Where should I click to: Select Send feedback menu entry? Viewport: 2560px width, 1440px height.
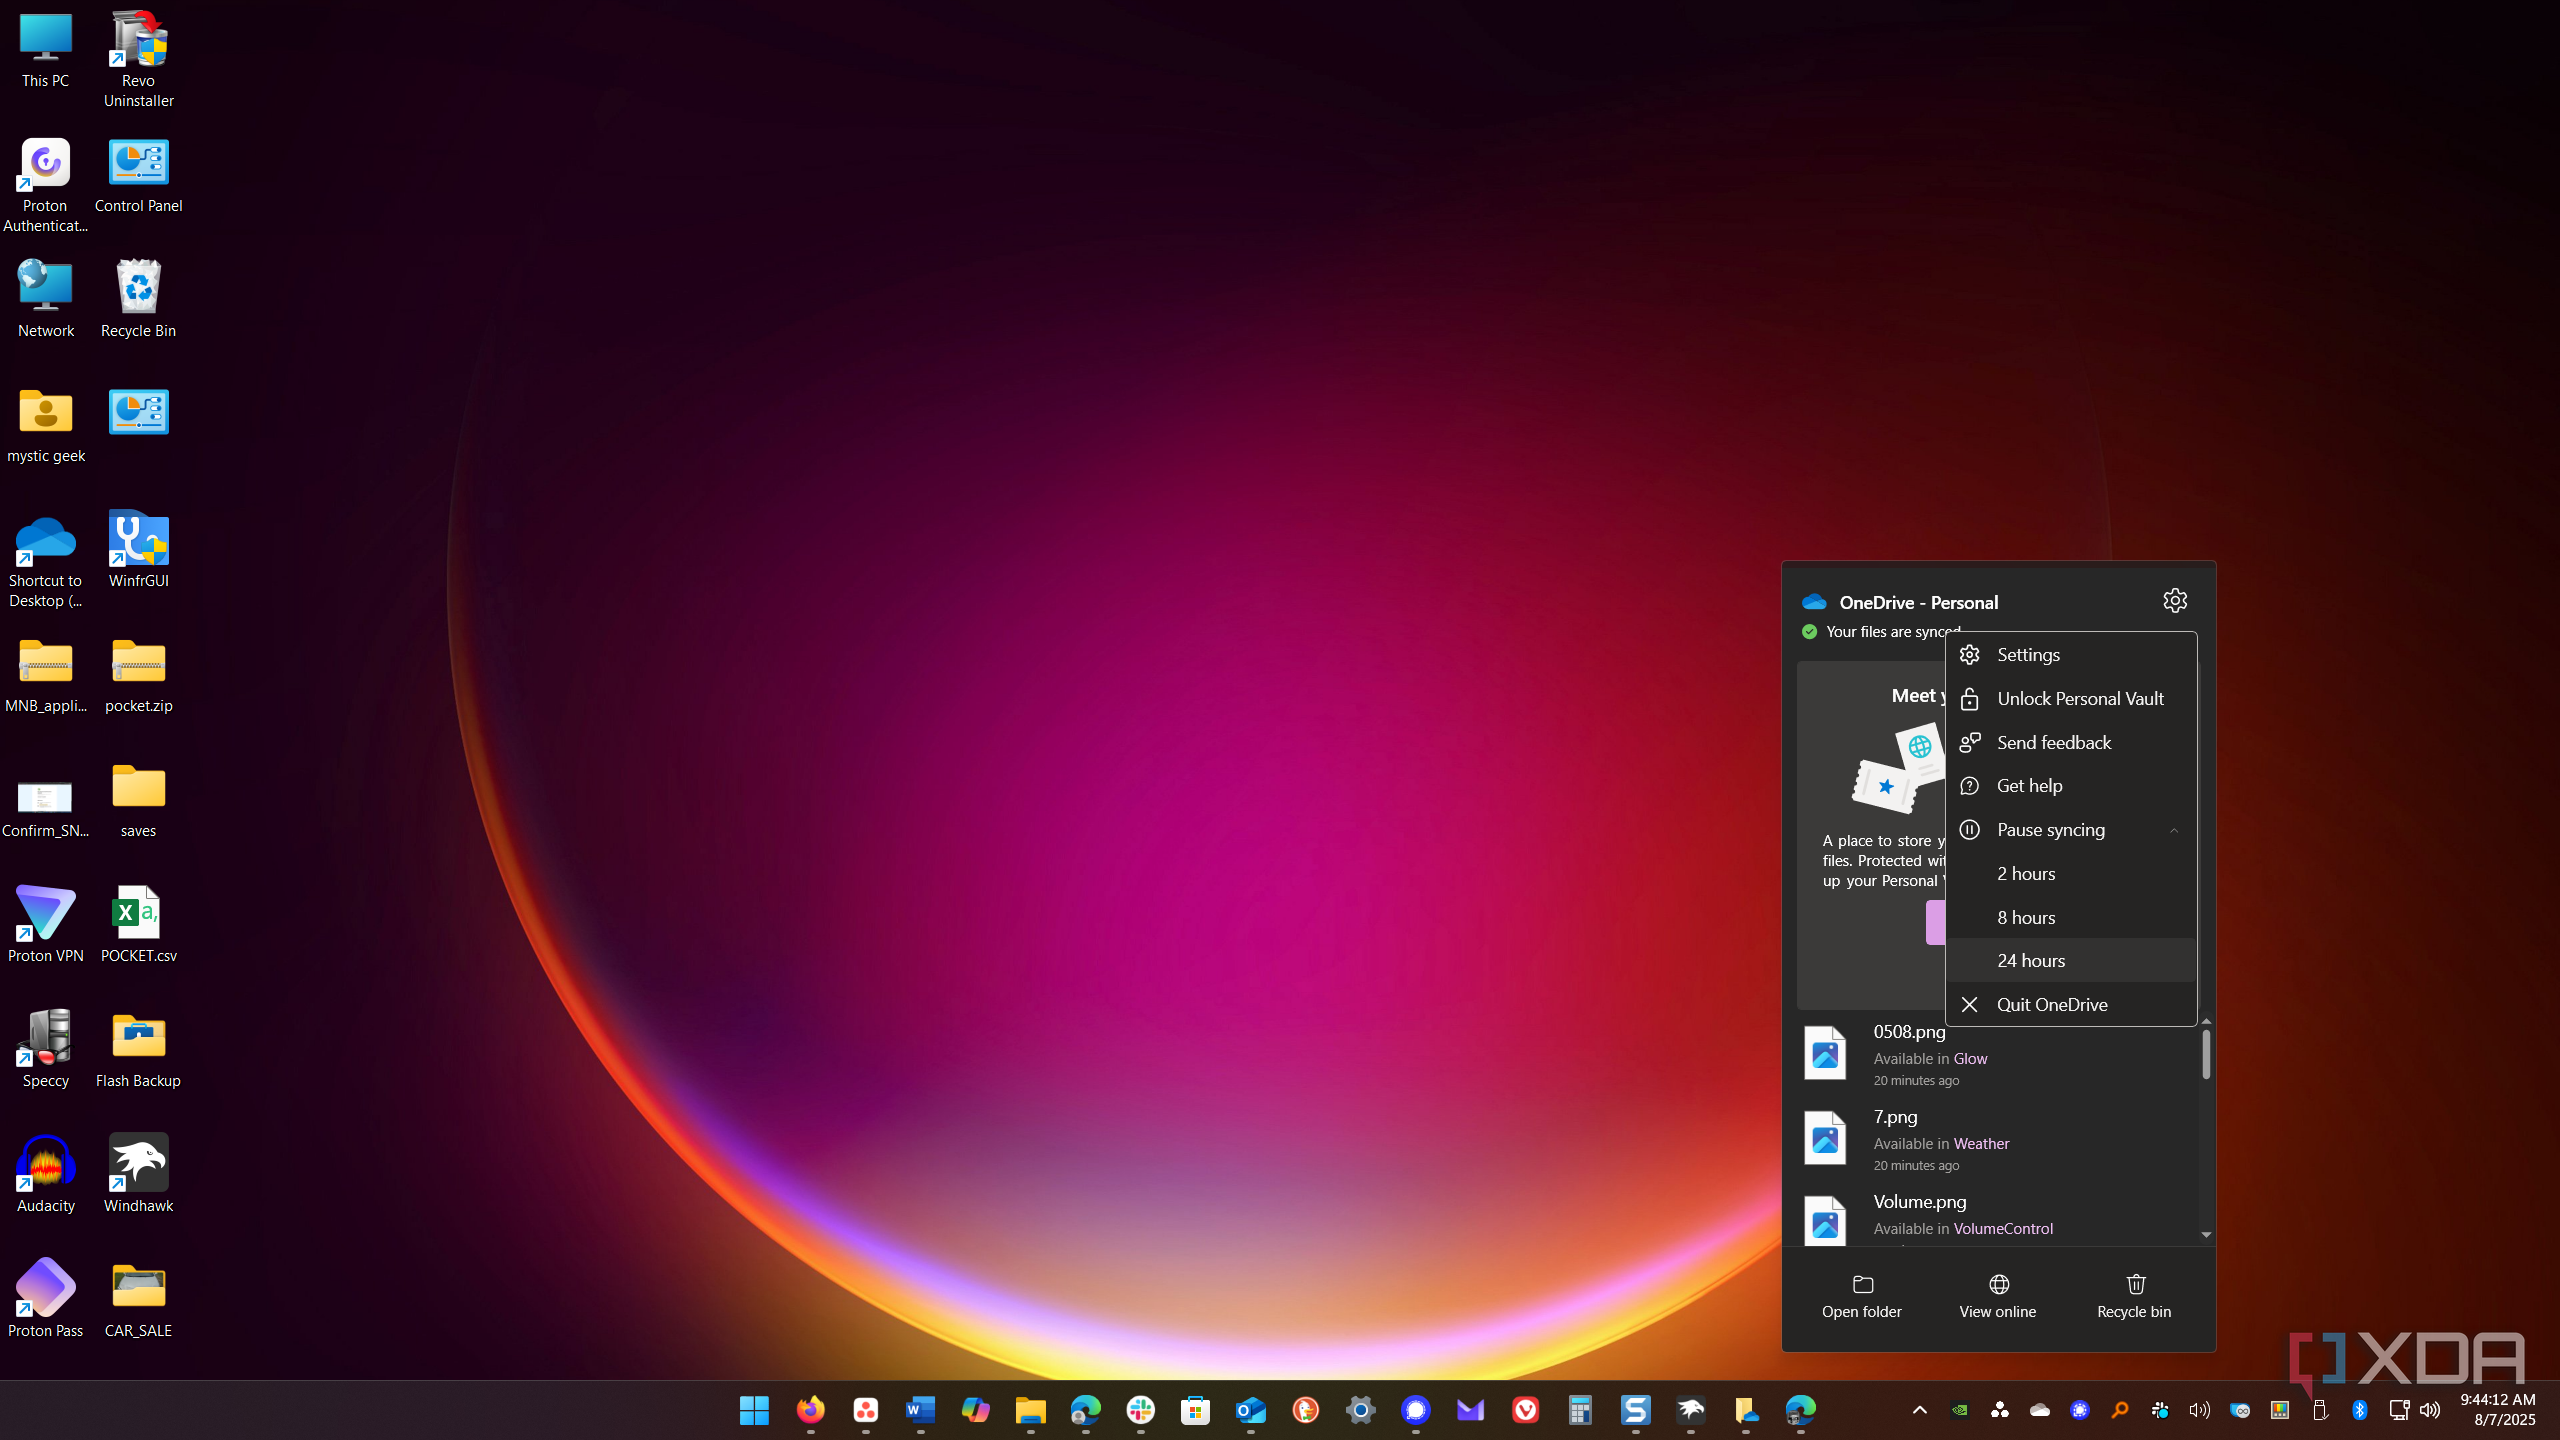pyautogui.click(x=2071, y=742)
